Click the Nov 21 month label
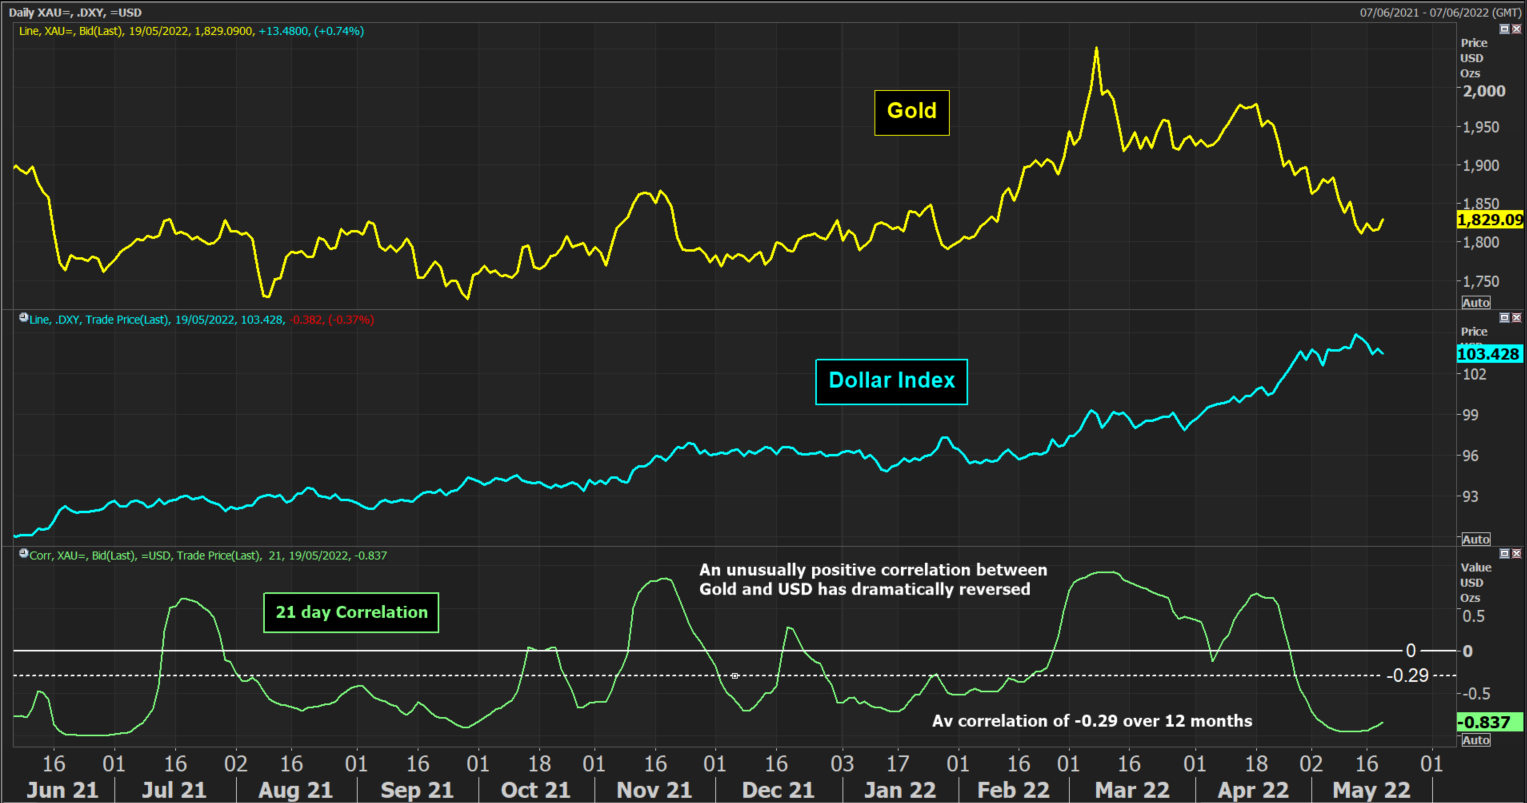The image size is (1527, 803). 655,790
